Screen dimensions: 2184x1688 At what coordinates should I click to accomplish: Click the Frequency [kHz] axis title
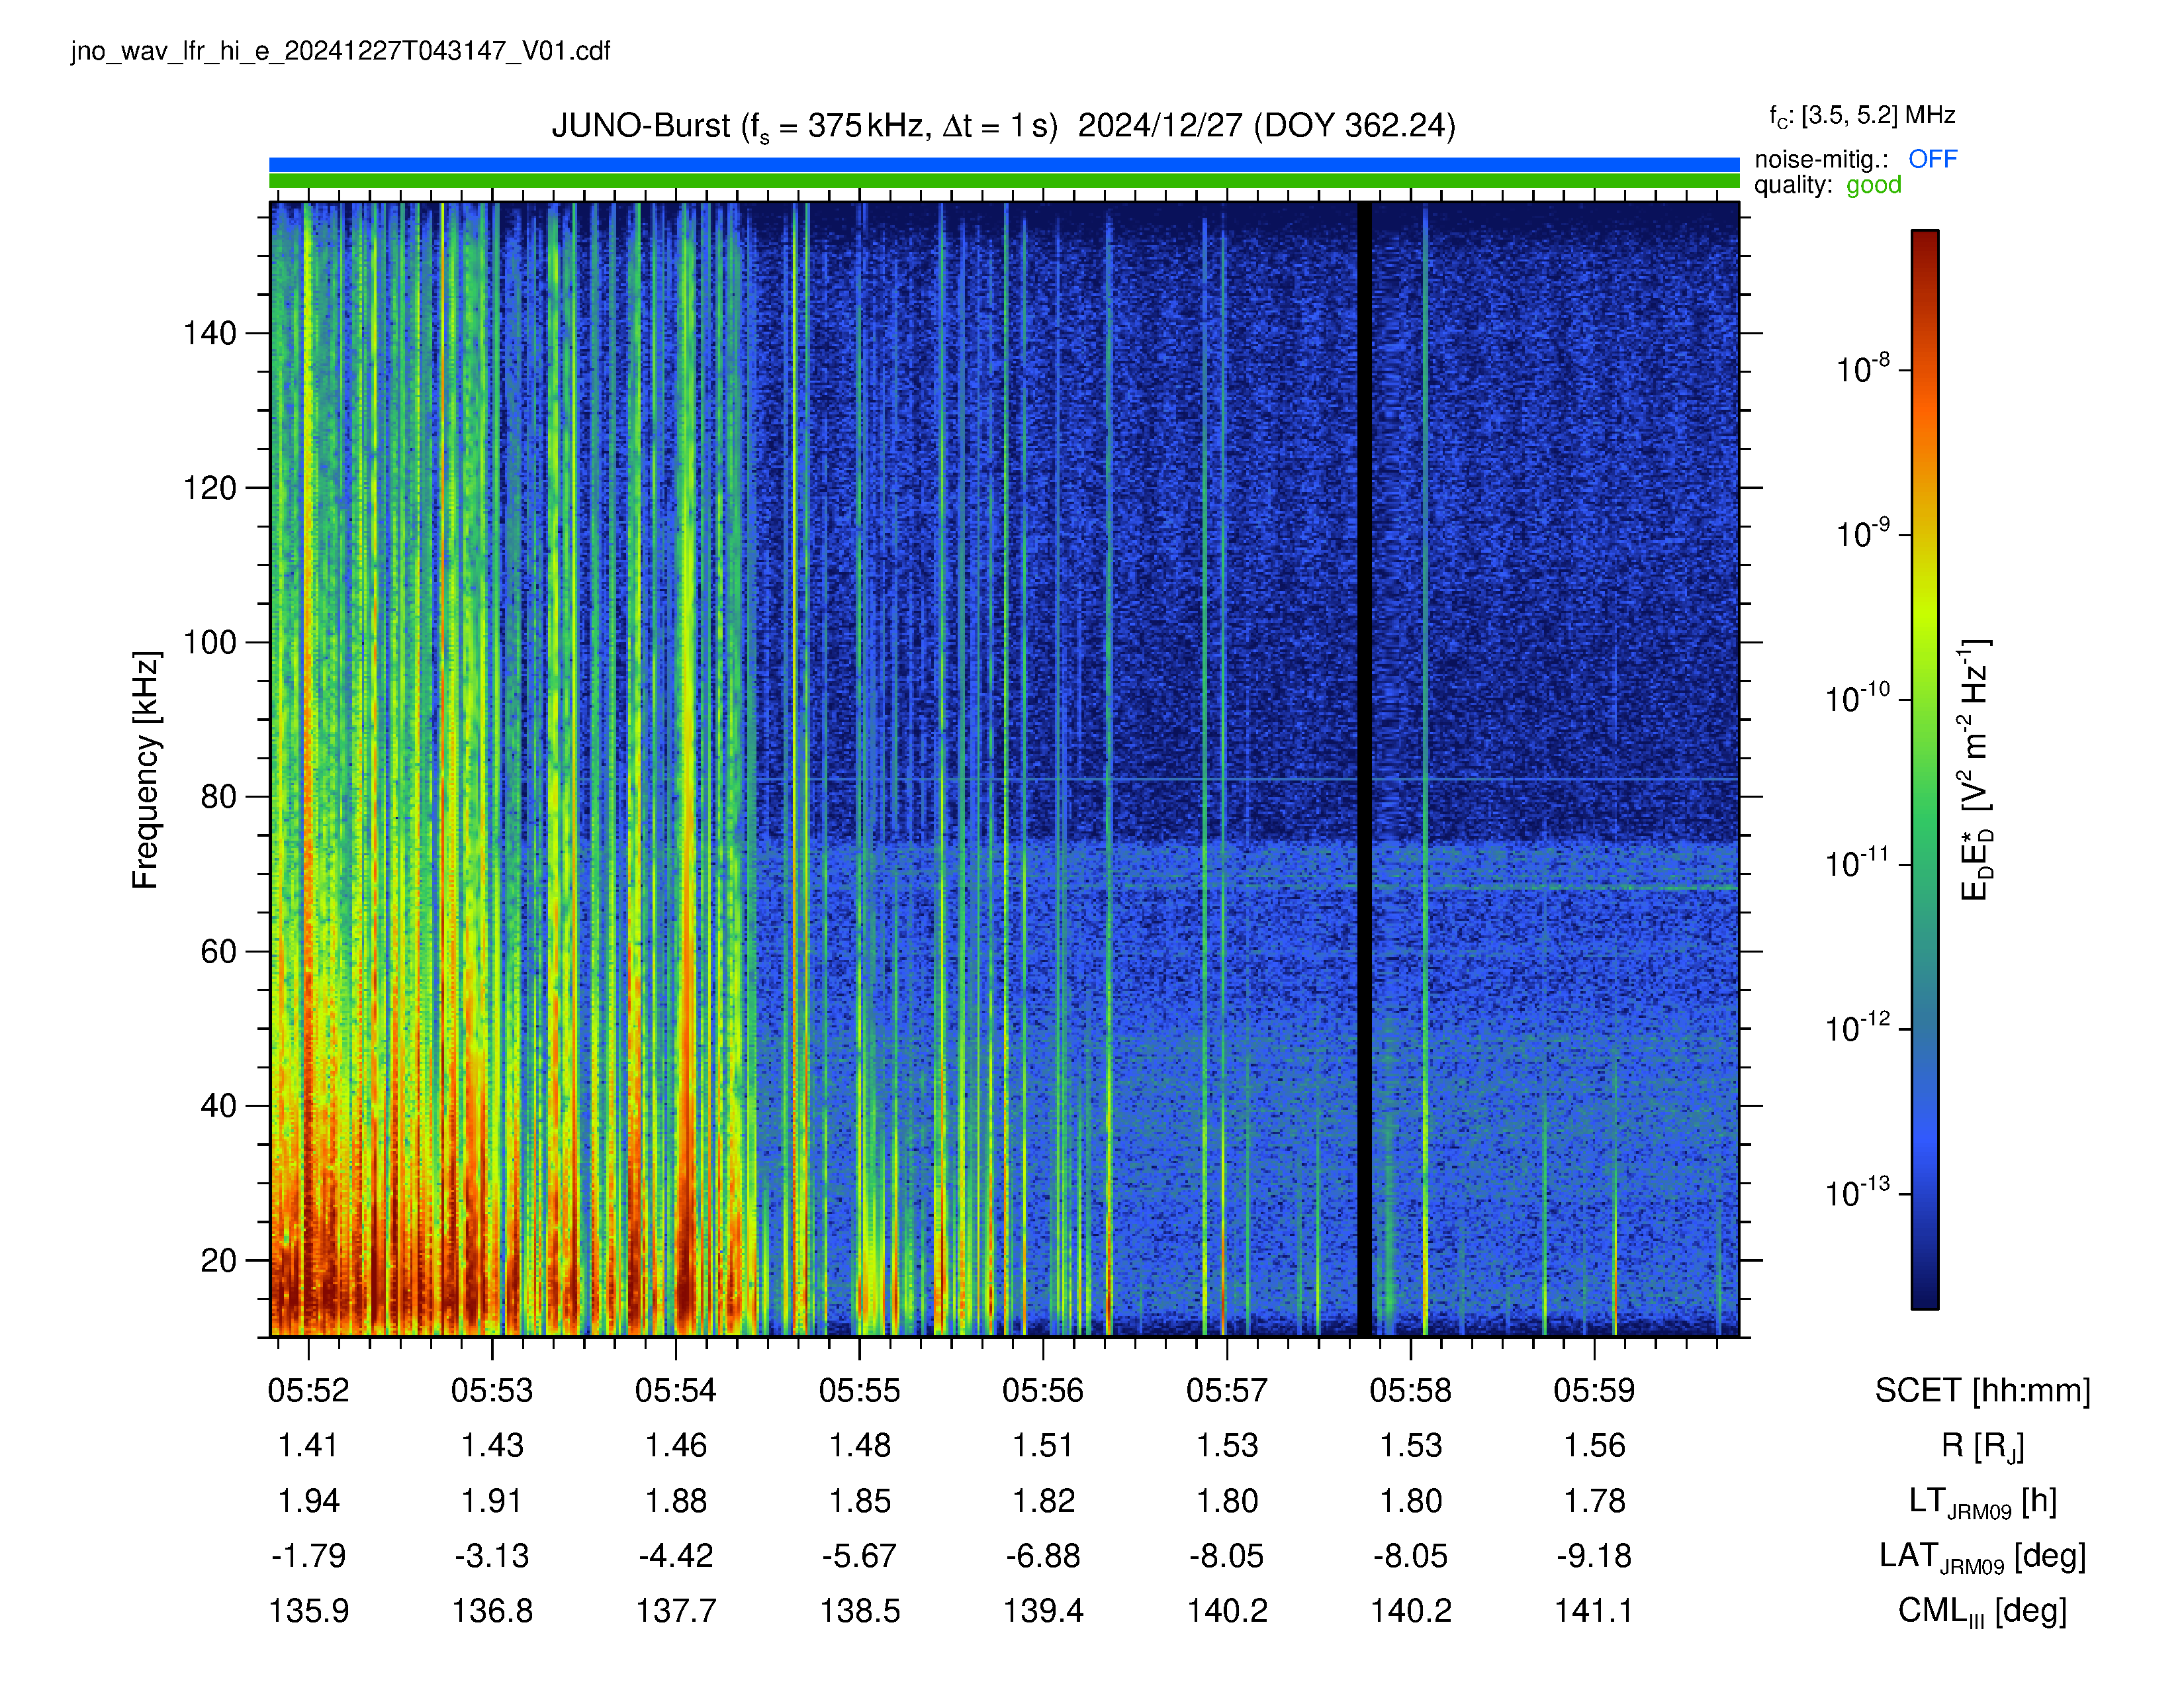[x=146, y=769]
